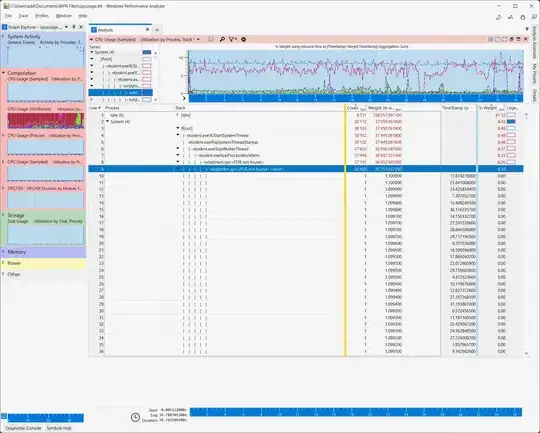Click the graph's time axis ruler

pyautogui.click(x=356, y=98)
